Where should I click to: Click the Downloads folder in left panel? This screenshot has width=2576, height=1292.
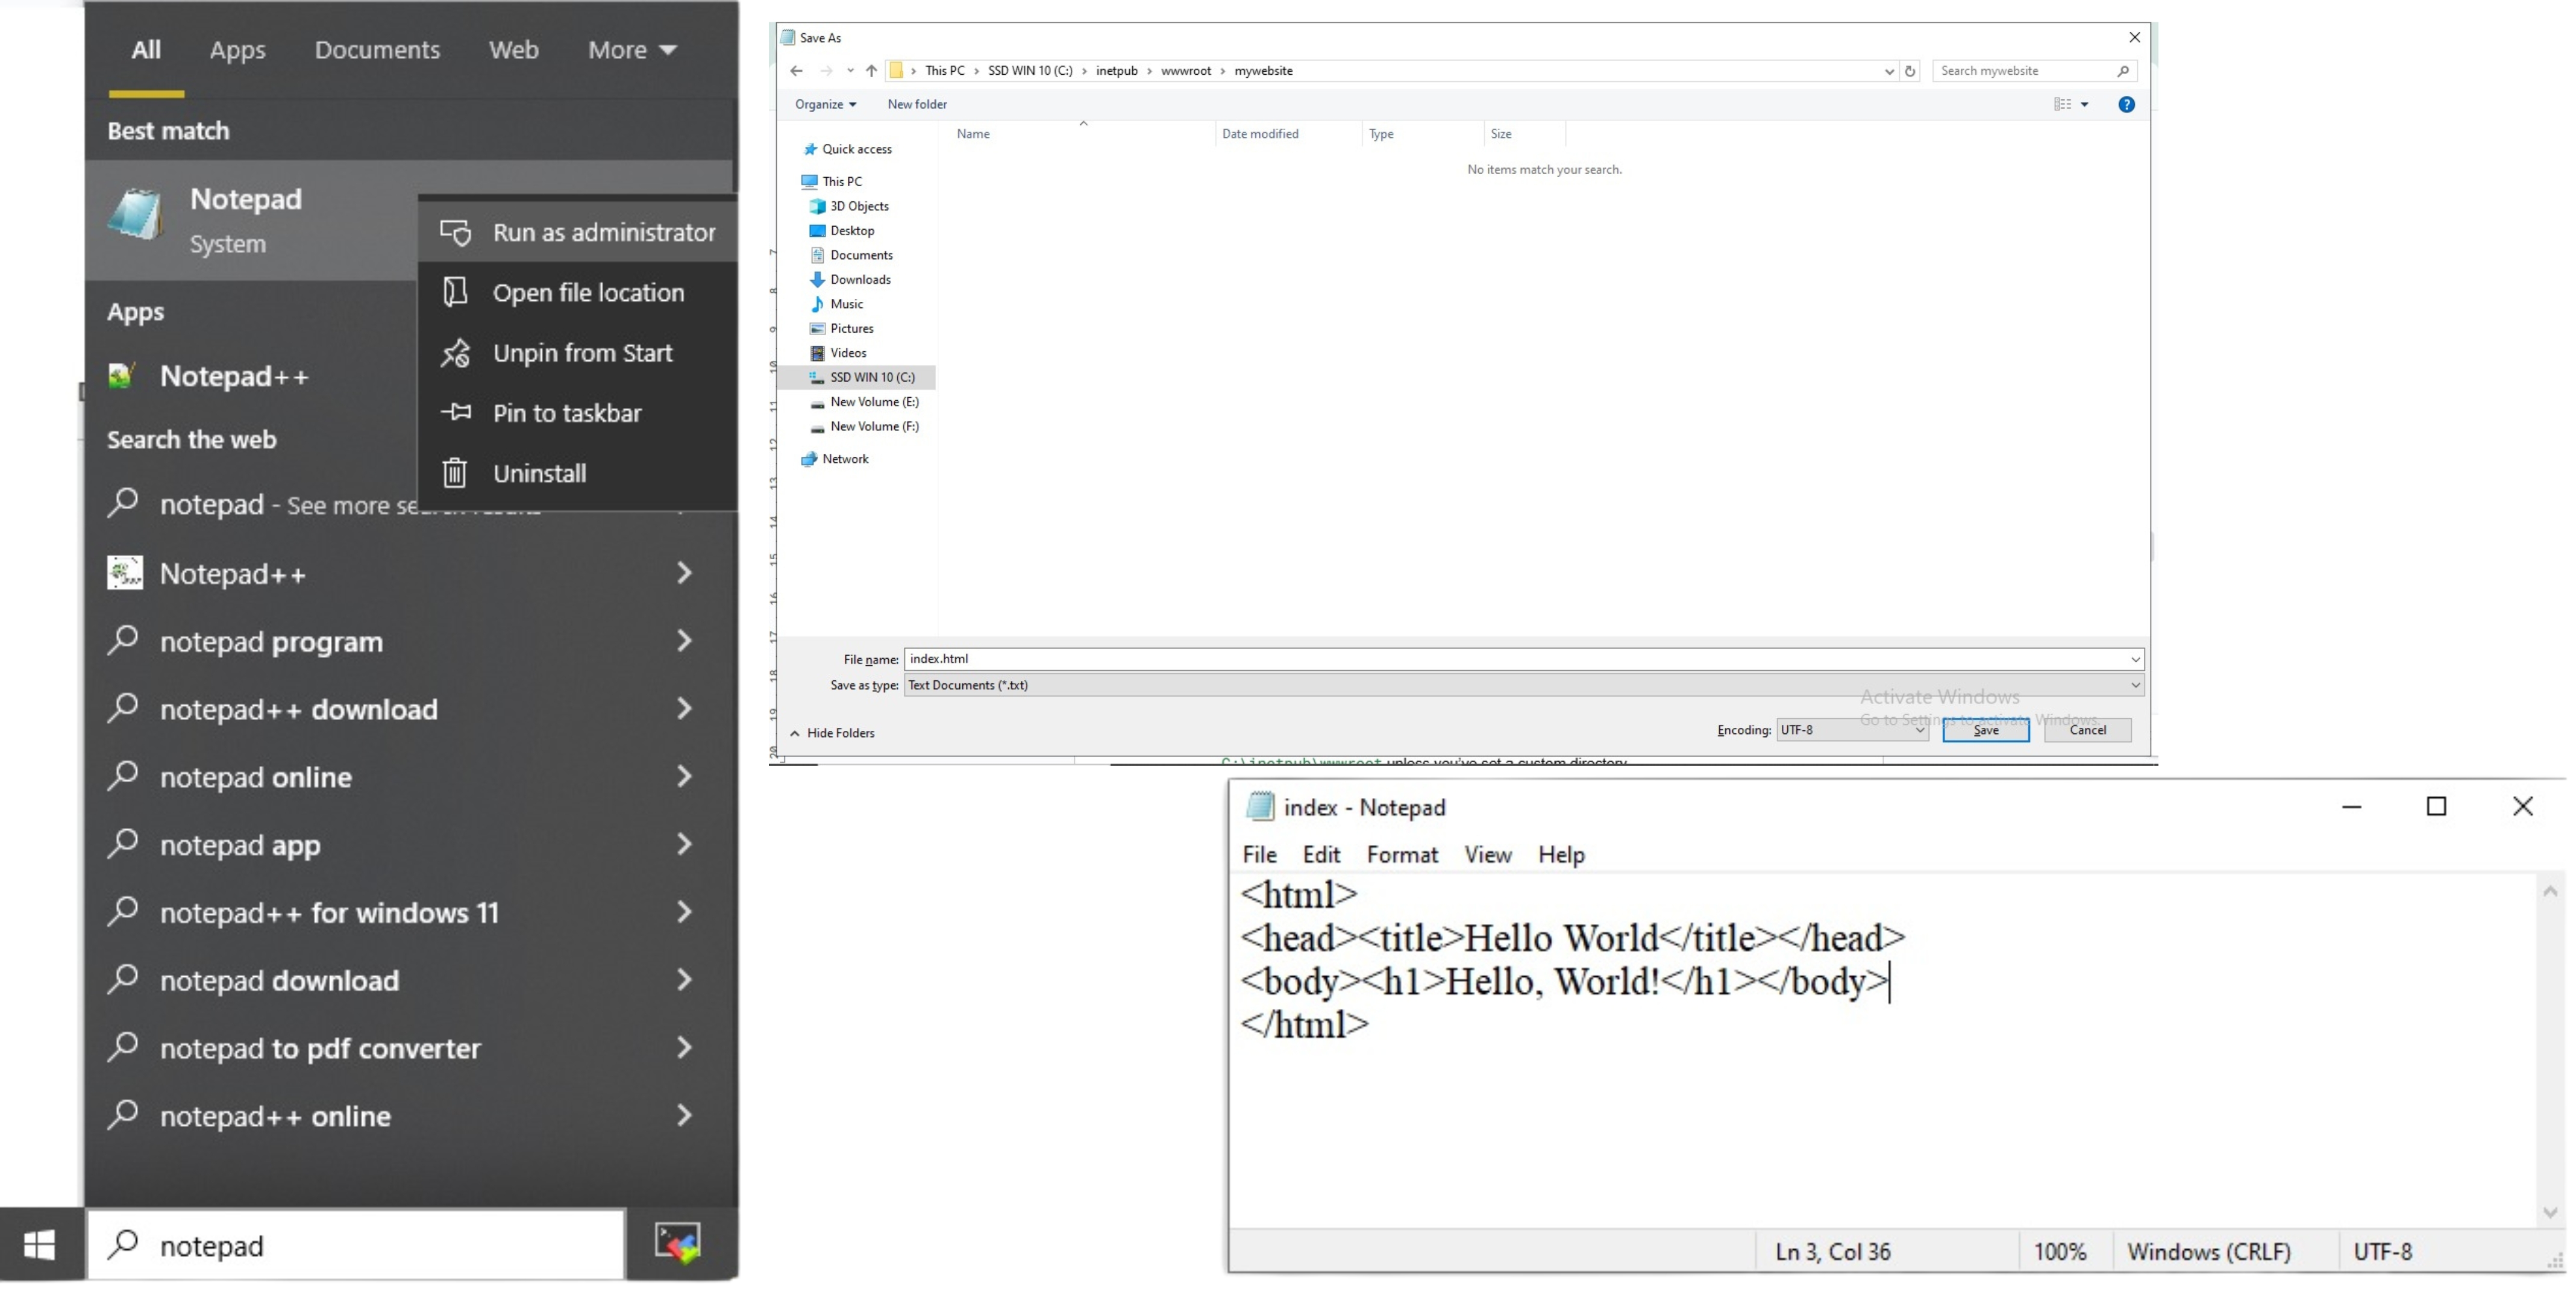860,278
